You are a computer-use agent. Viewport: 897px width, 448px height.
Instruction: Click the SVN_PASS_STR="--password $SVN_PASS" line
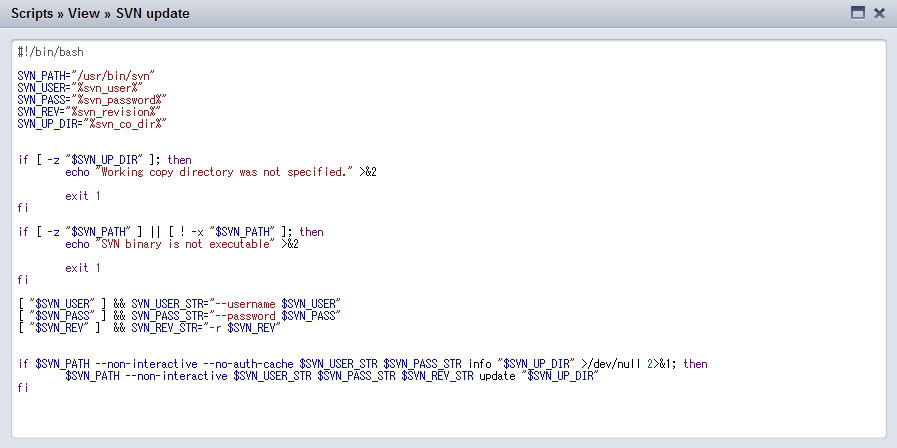pos(180,315)
